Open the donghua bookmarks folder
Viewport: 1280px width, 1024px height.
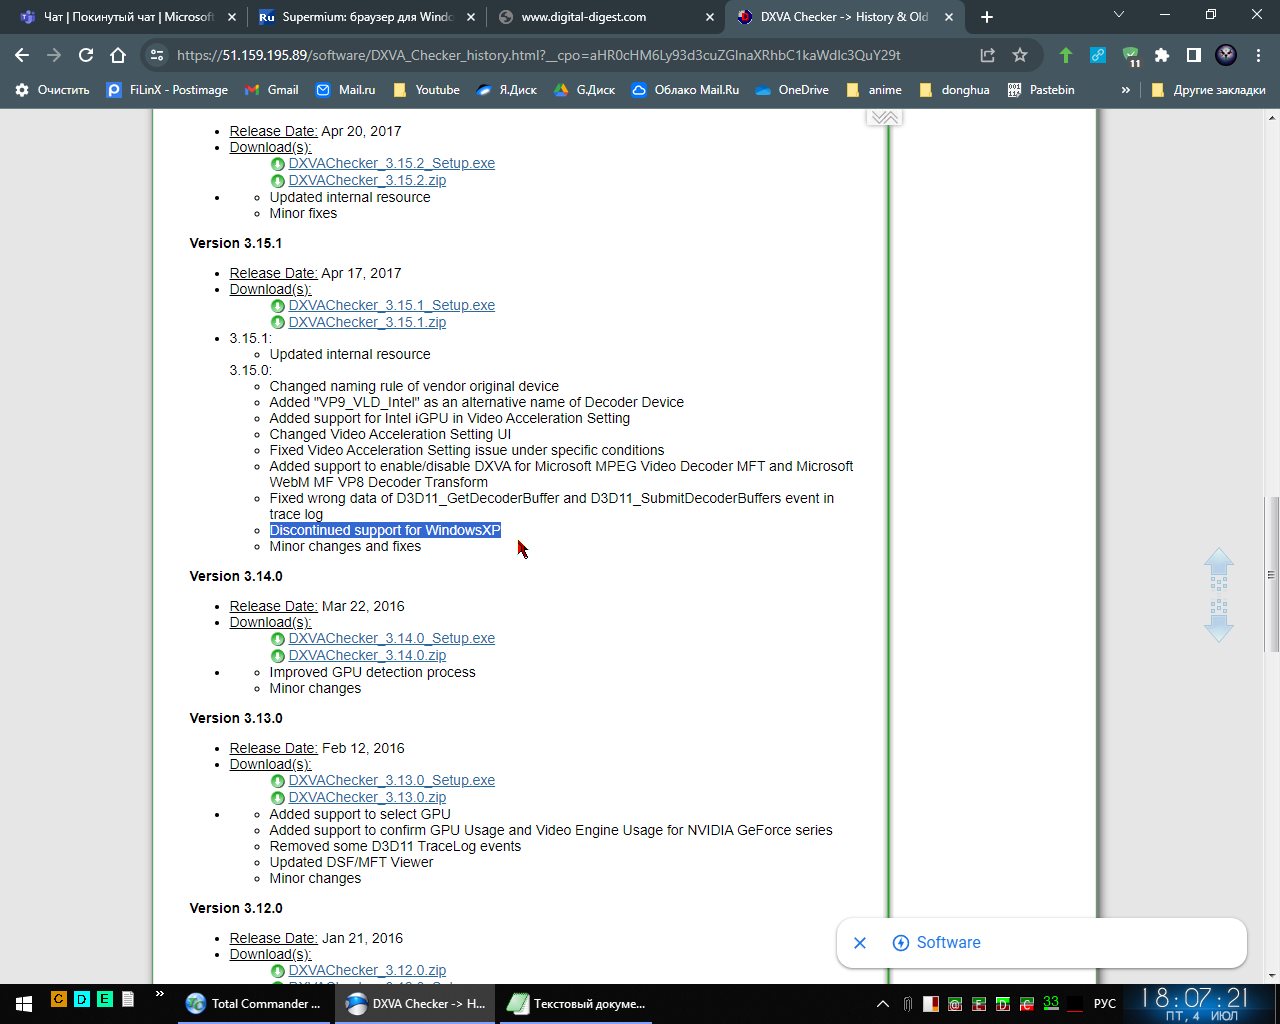954,90
